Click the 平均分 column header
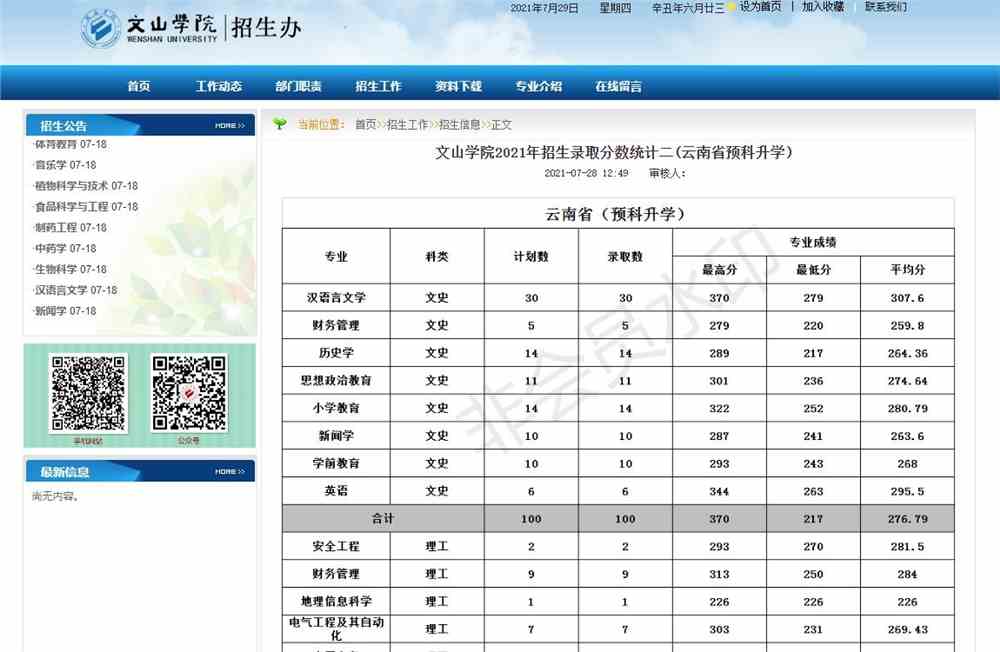1000x652 pixels. [908, 270]
